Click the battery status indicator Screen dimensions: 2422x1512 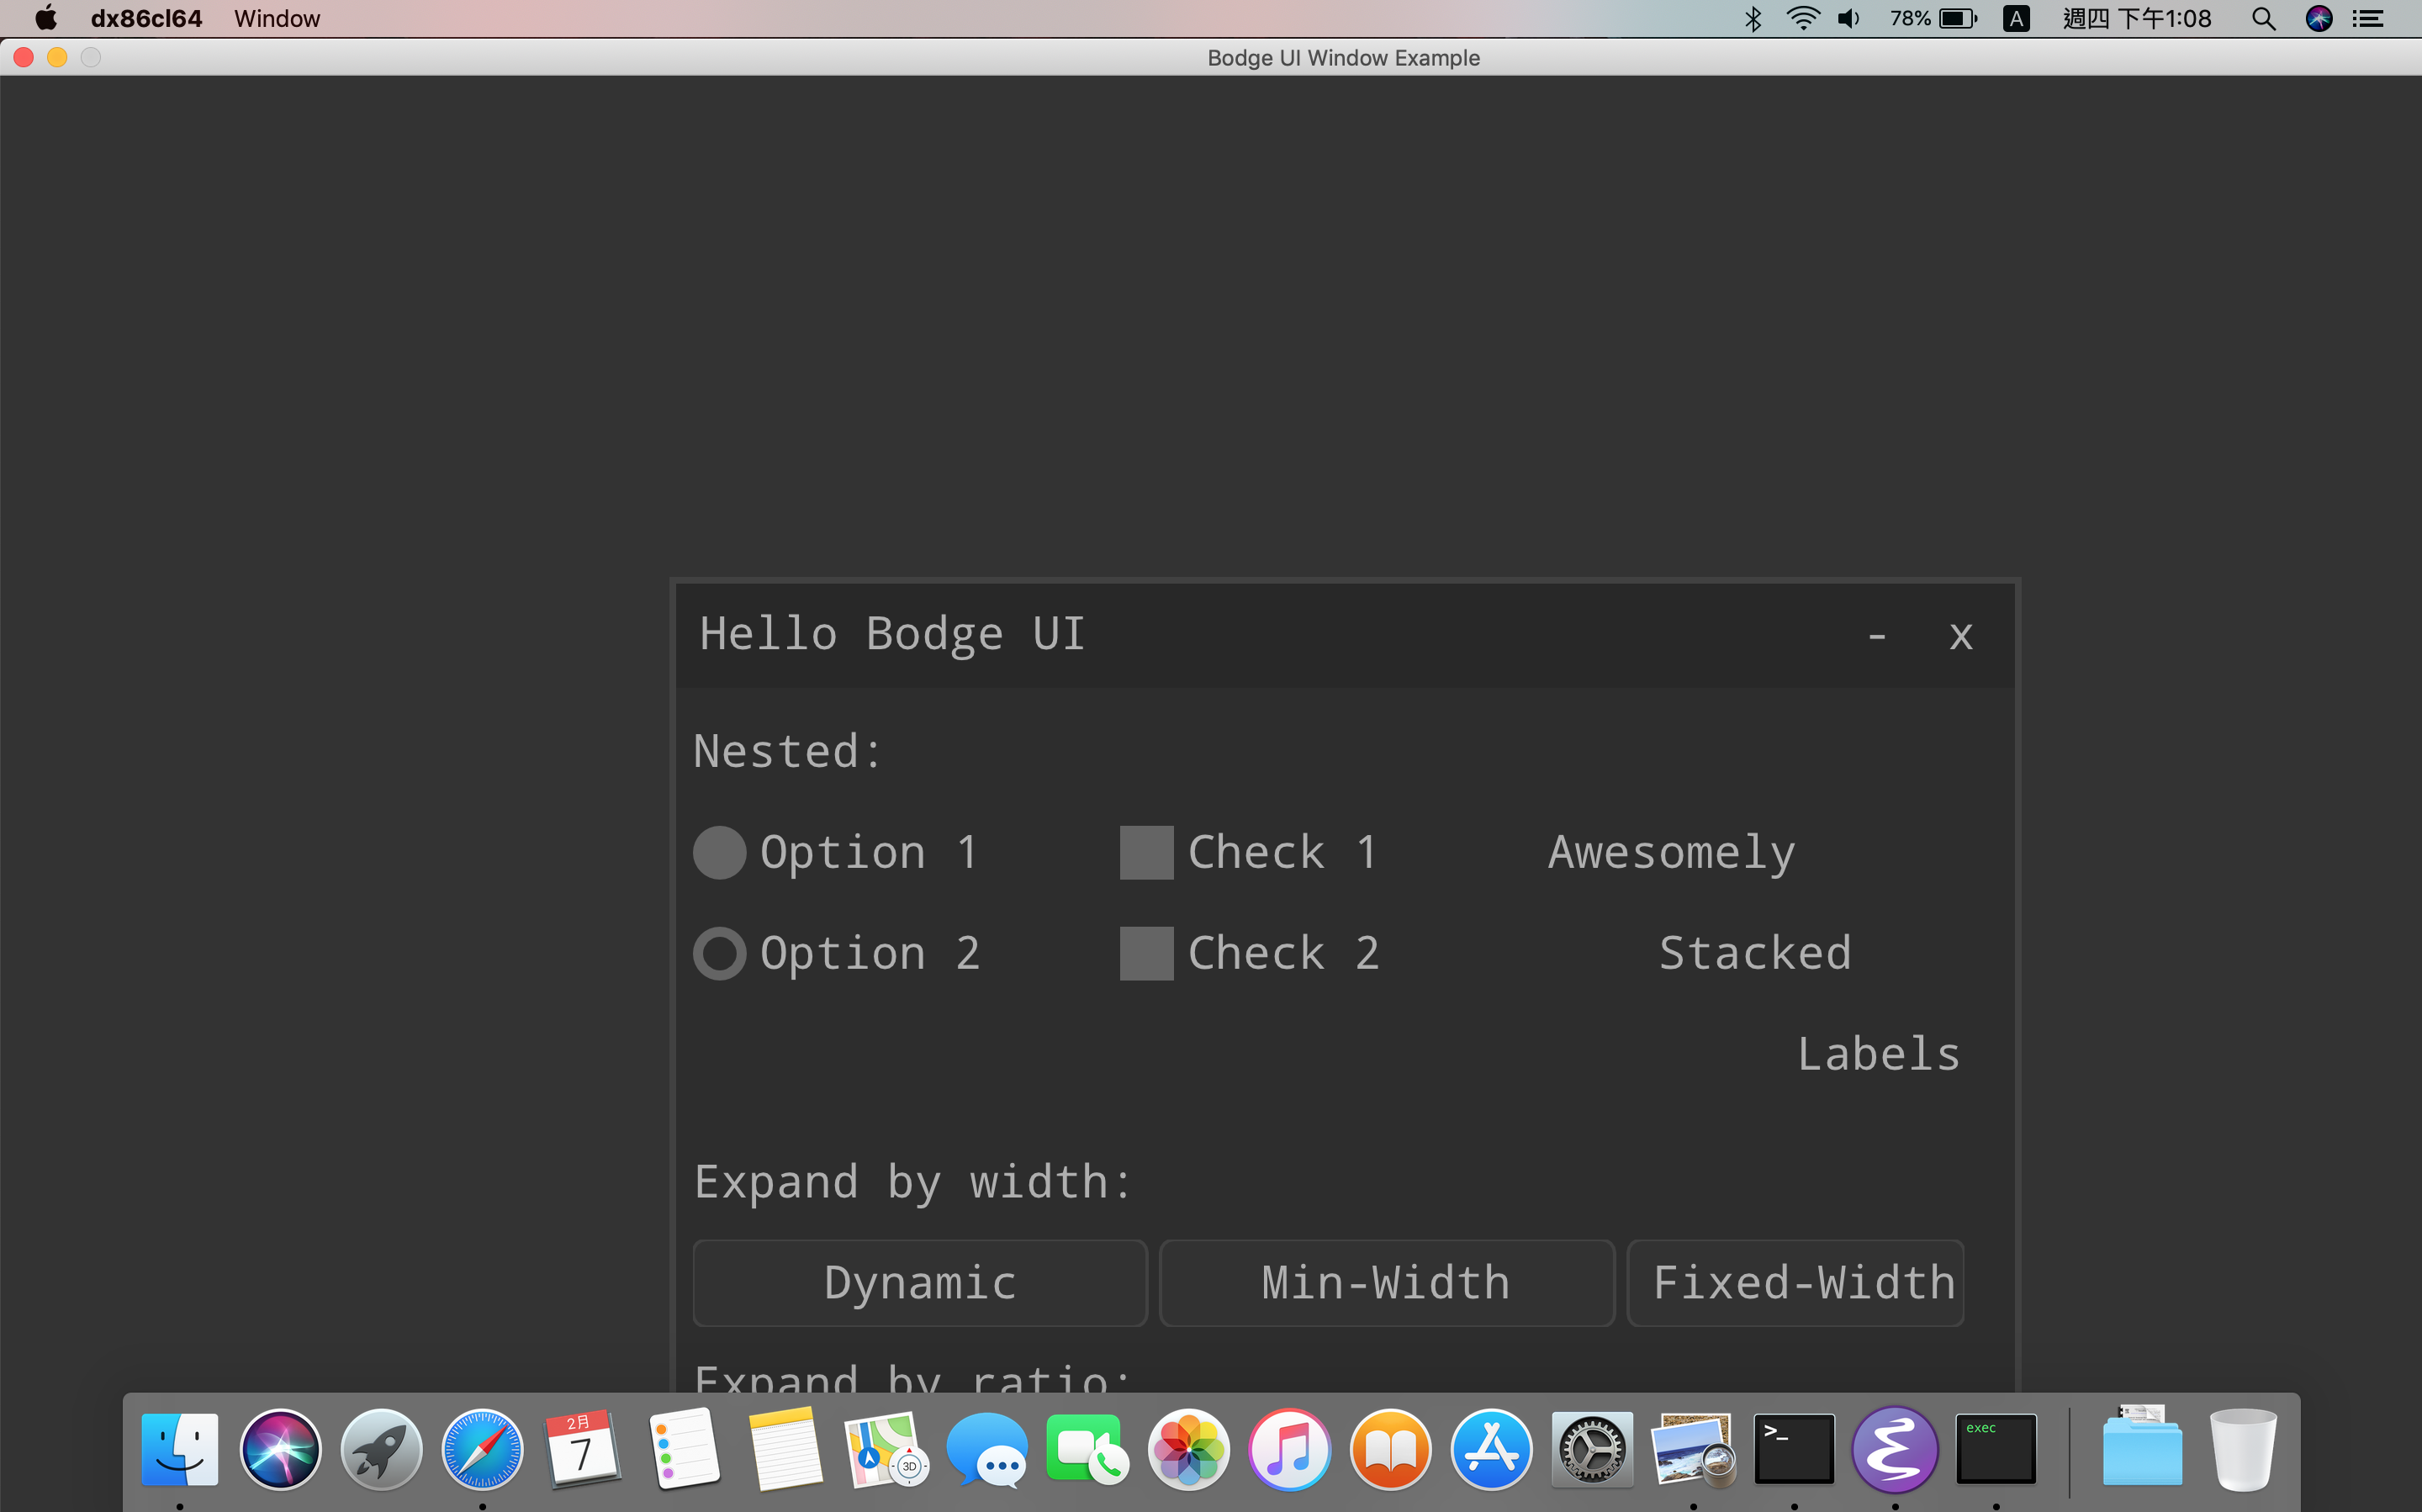point(1933,18)
